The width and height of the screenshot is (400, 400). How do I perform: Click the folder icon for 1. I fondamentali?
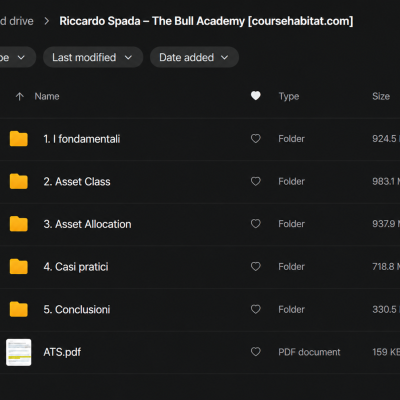coord(19,139)
